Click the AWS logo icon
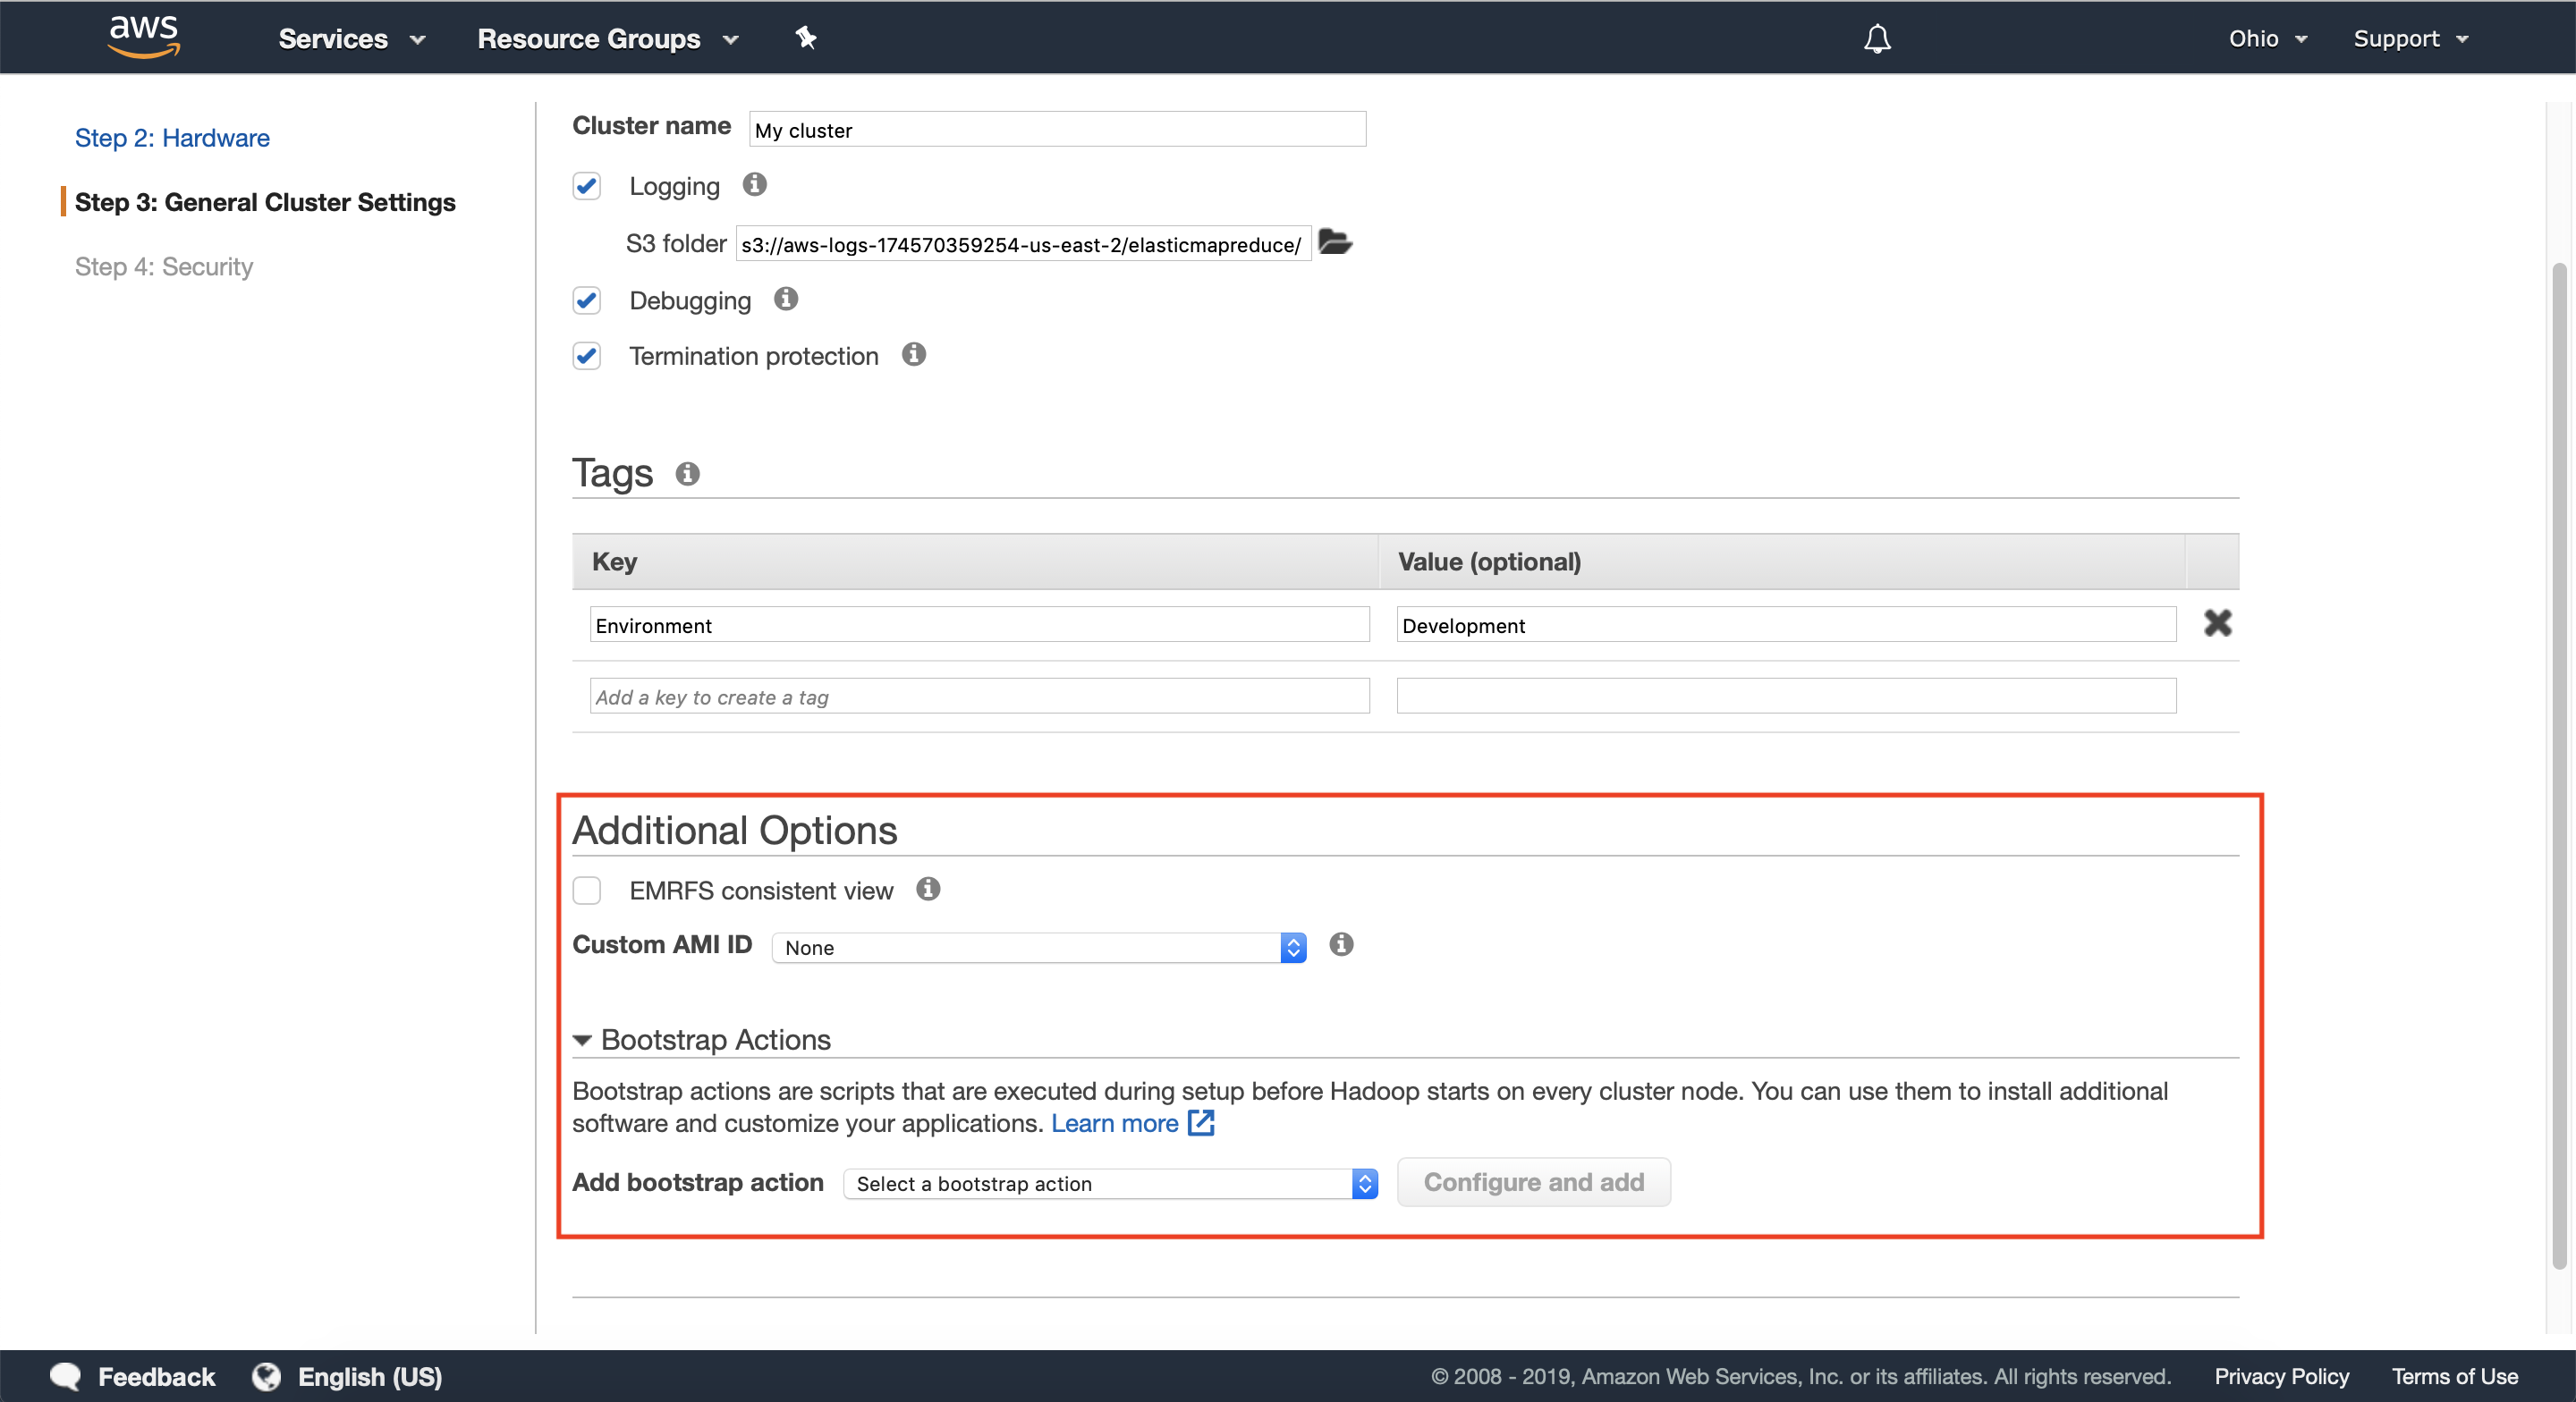 (x=144, y=37)
